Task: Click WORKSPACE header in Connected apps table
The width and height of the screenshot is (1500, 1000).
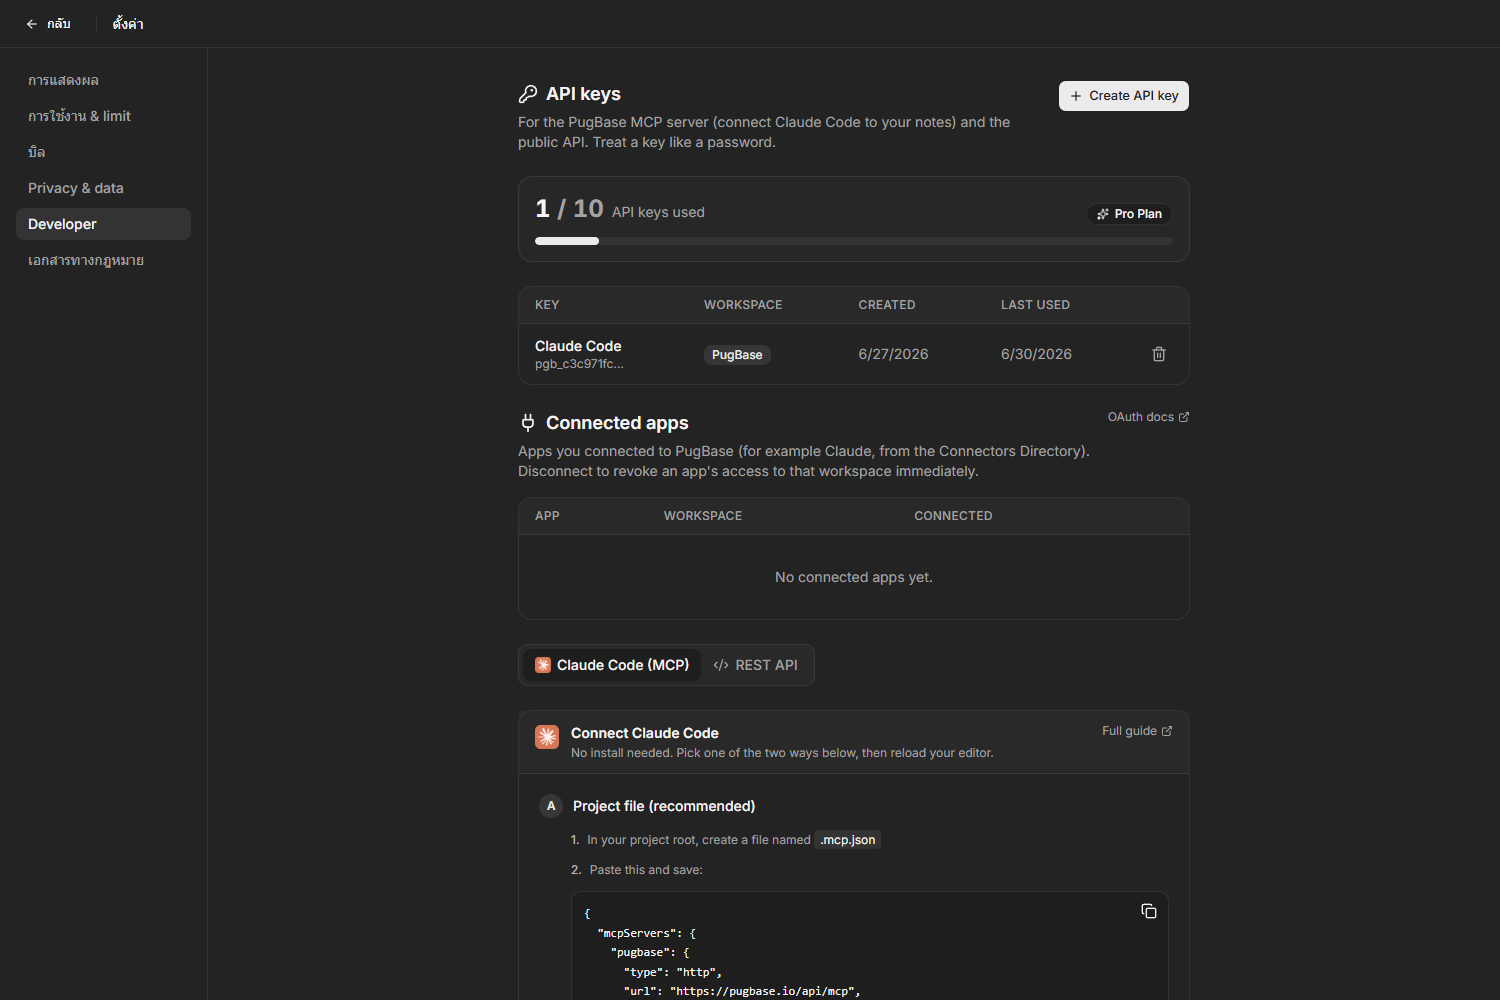Action: (703, 516)
